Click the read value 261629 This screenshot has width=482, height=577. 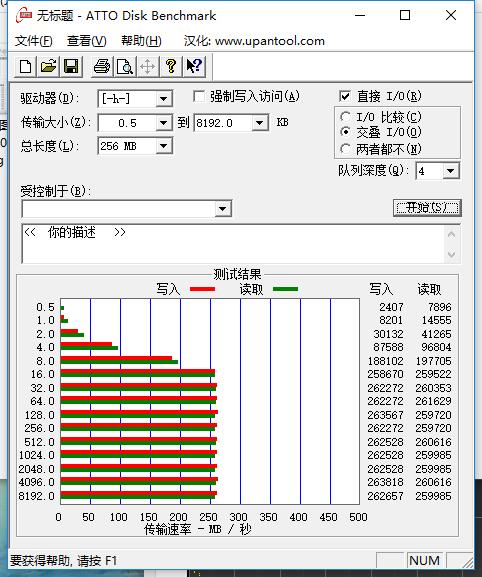[x=433, y=401]
